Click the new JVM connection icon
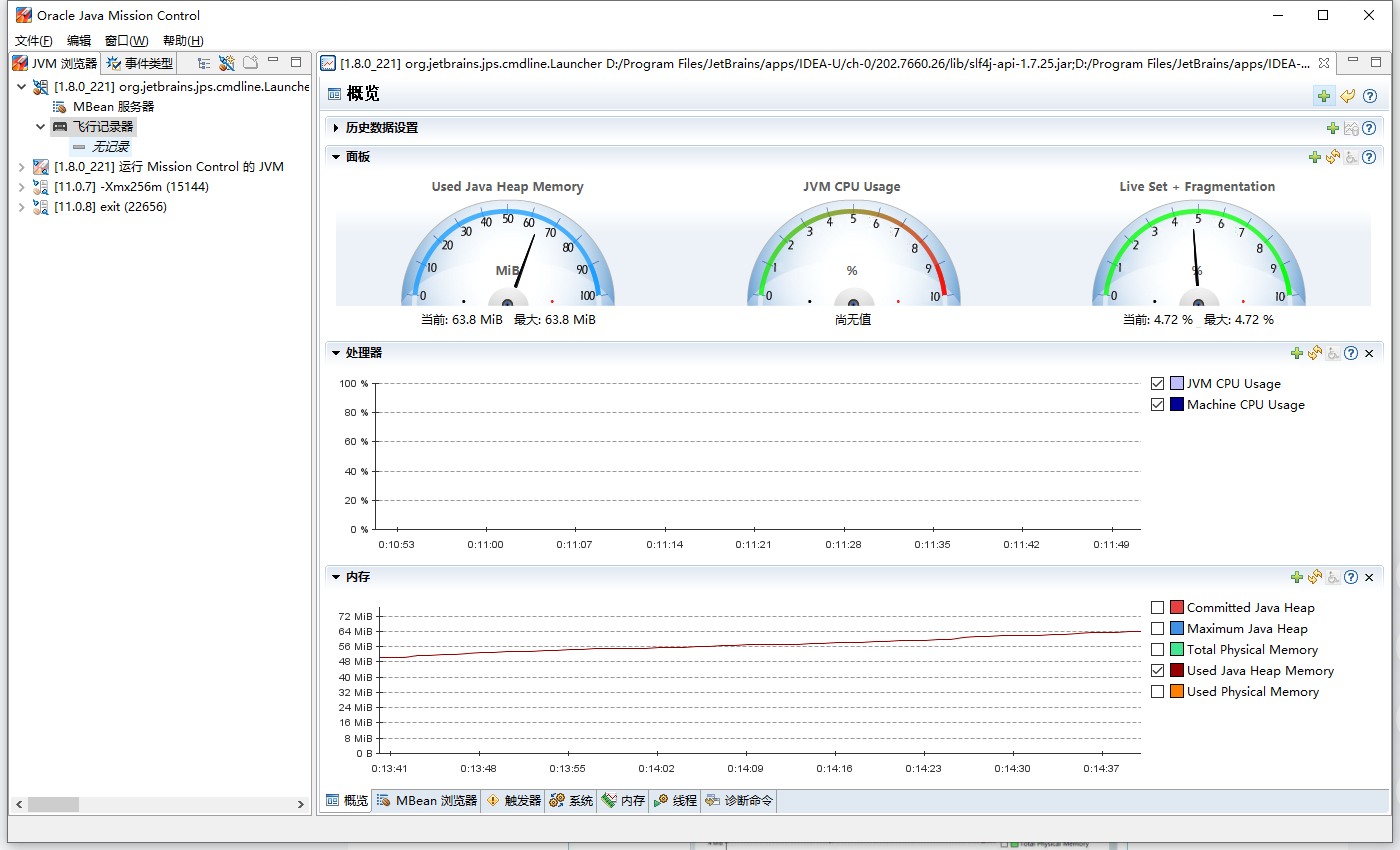This screenshot has width=1400, height=850. (x=227, y=63)
